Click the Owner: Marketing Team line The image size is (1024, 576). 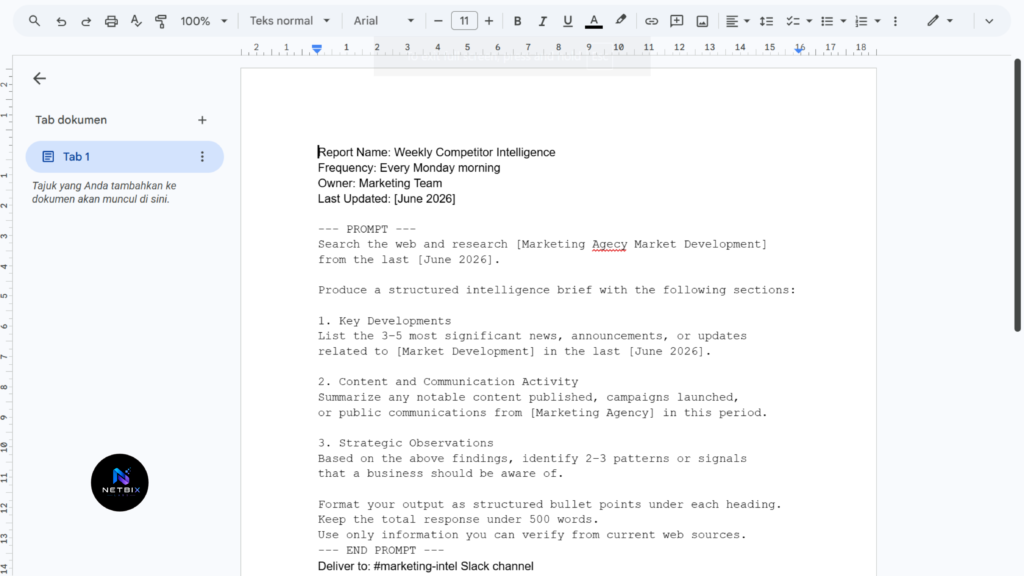pyautogui.click(x=380, y=184)
